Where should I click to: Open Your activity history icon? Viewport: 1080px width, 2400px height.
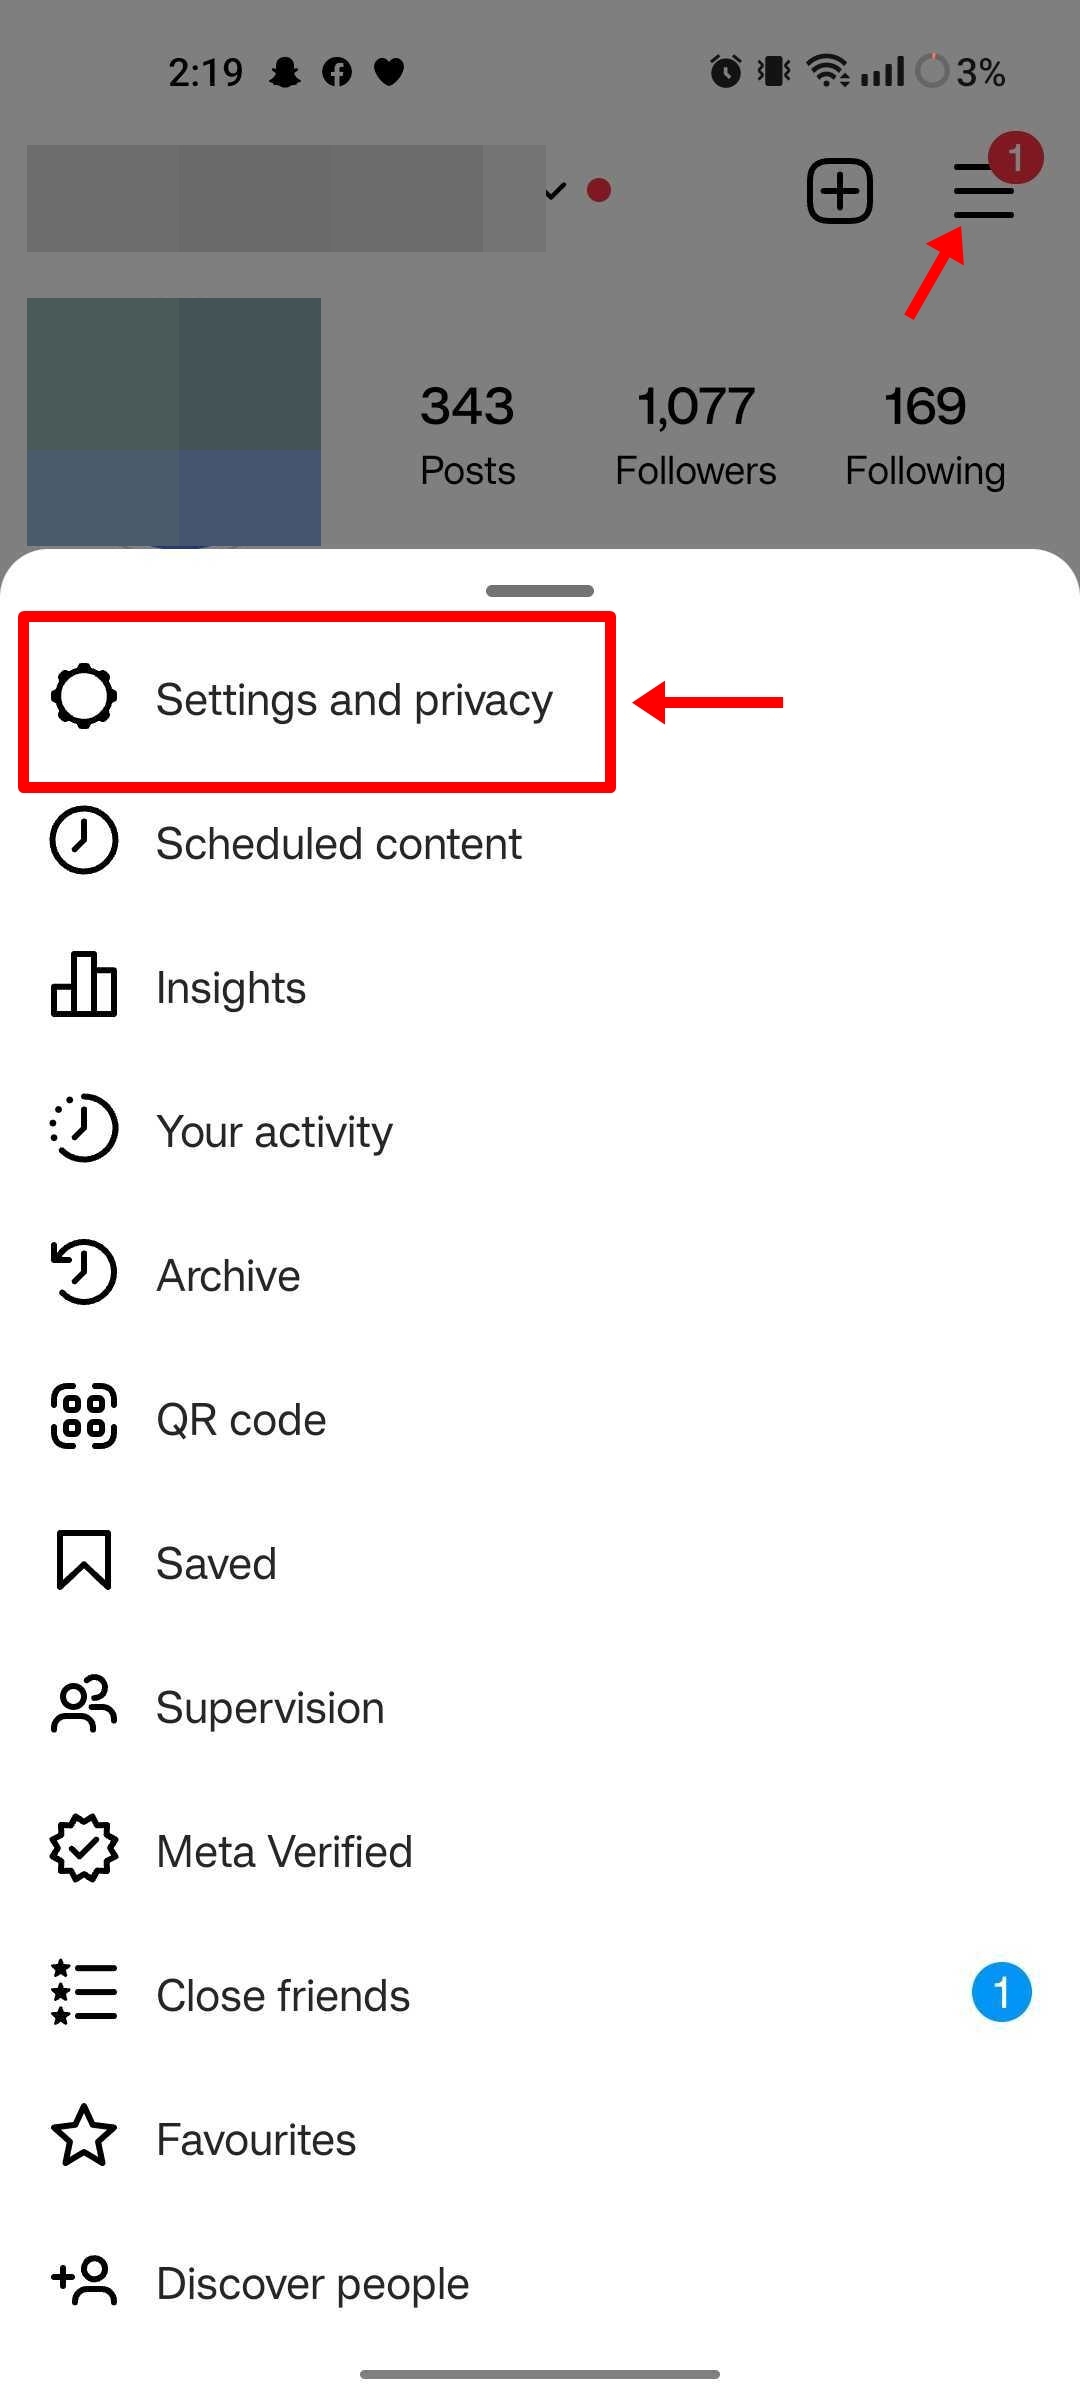(83, 1130)
